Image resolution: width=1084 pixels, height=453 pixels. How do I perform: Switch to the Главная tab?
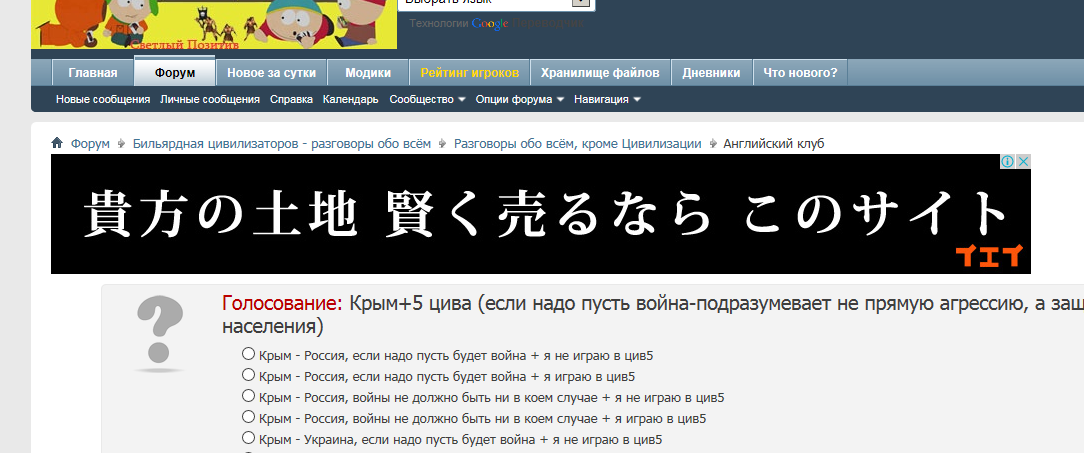point(92,73)
